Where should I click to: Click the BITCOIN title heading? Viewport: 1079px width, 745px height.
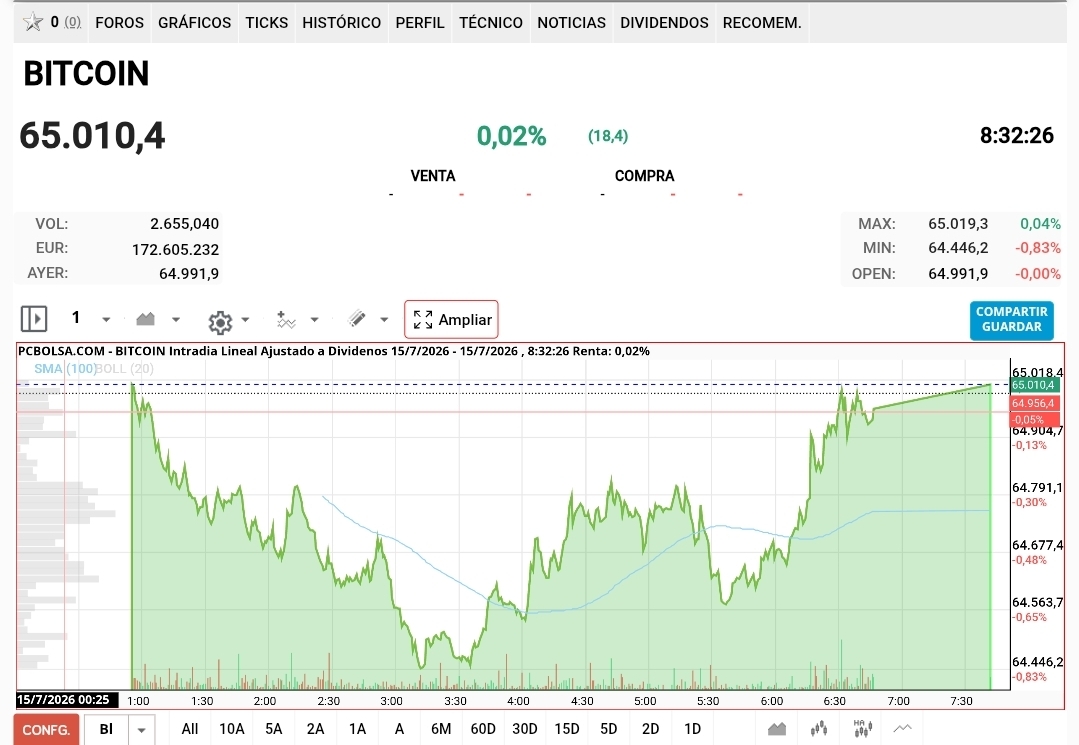coord(86,74)
